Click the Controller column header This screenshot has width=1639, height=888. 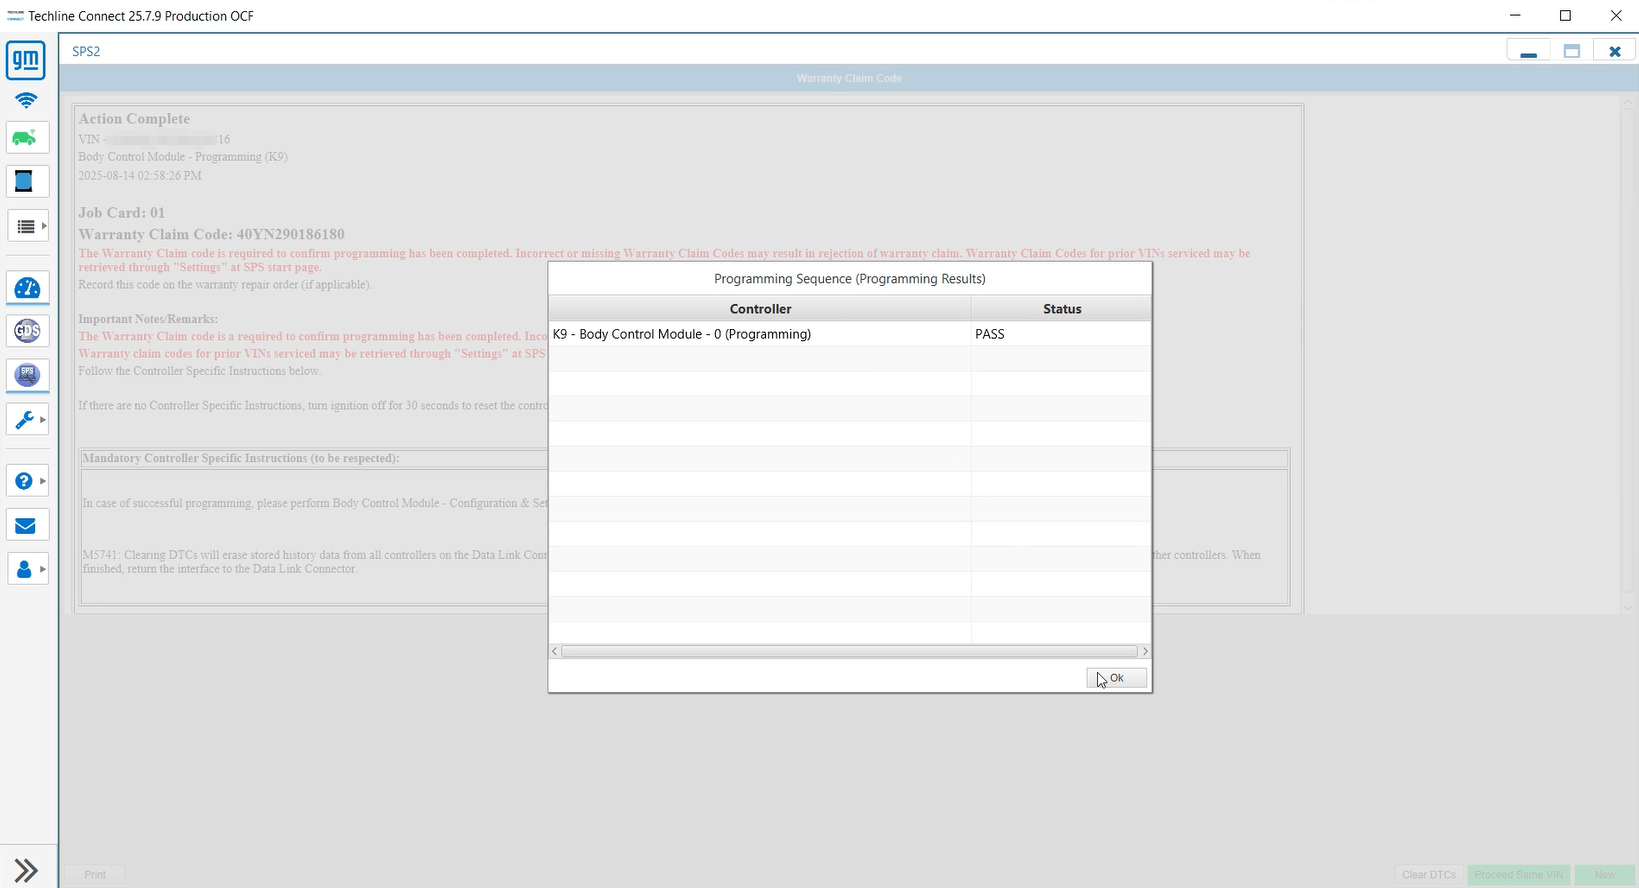click(x=760, y=309)
